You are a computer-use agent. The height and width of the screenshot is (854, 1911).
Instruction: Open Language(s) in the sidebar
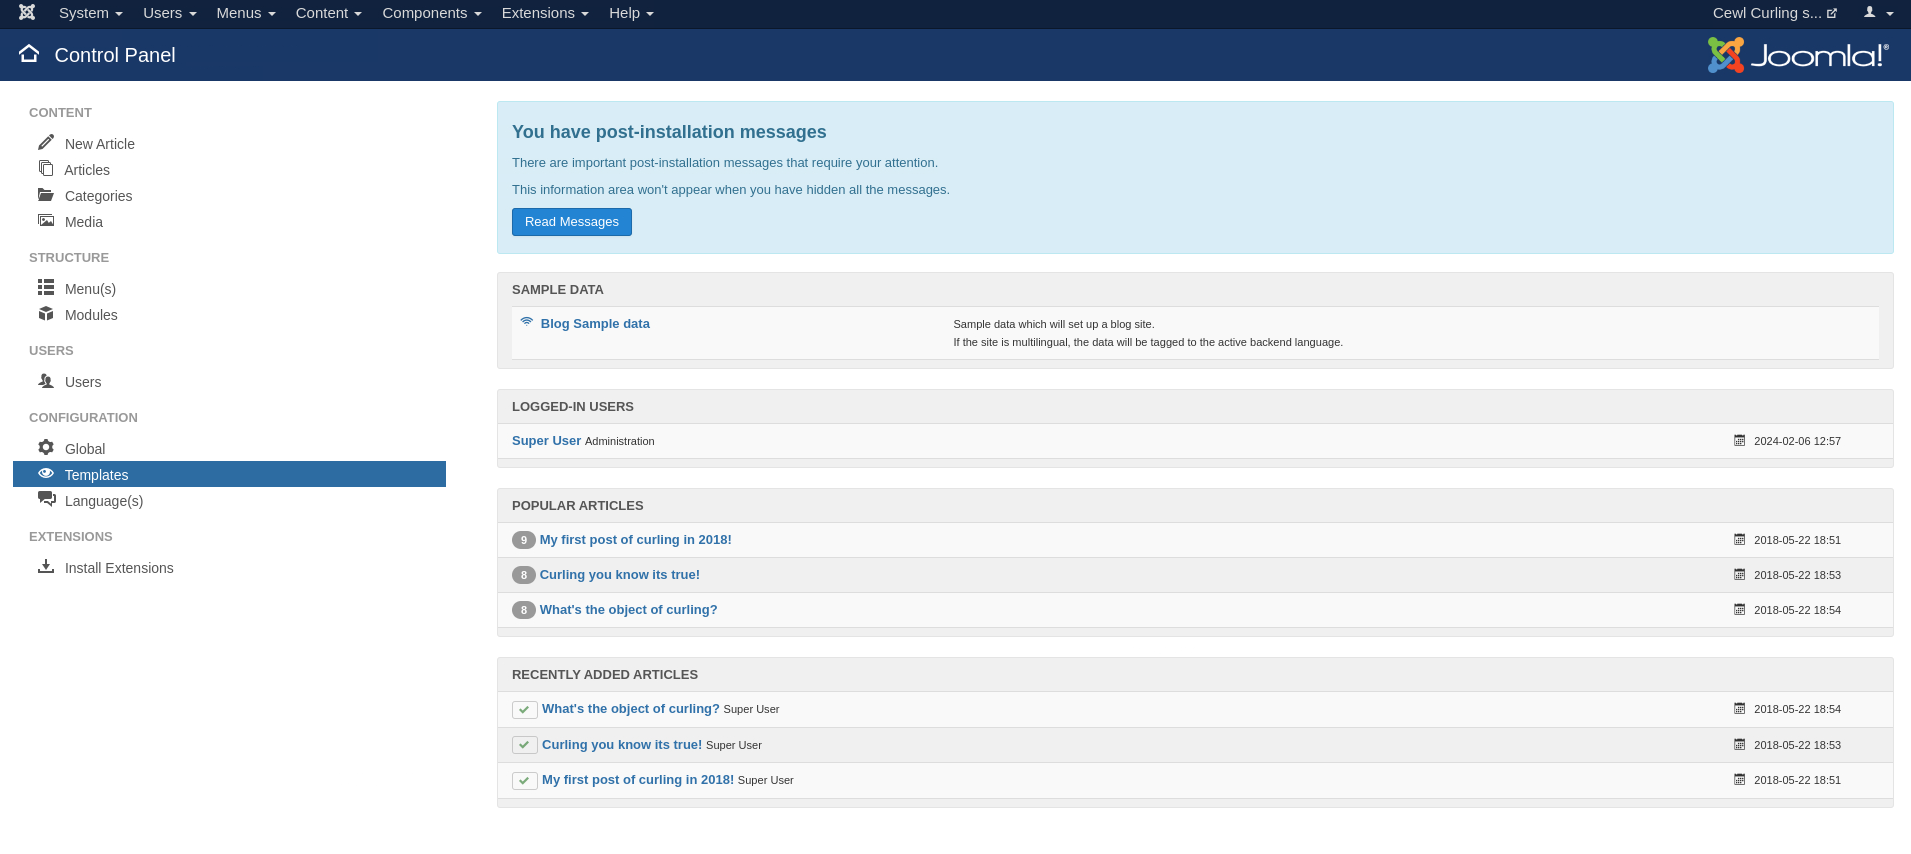[x=104, y=501]
